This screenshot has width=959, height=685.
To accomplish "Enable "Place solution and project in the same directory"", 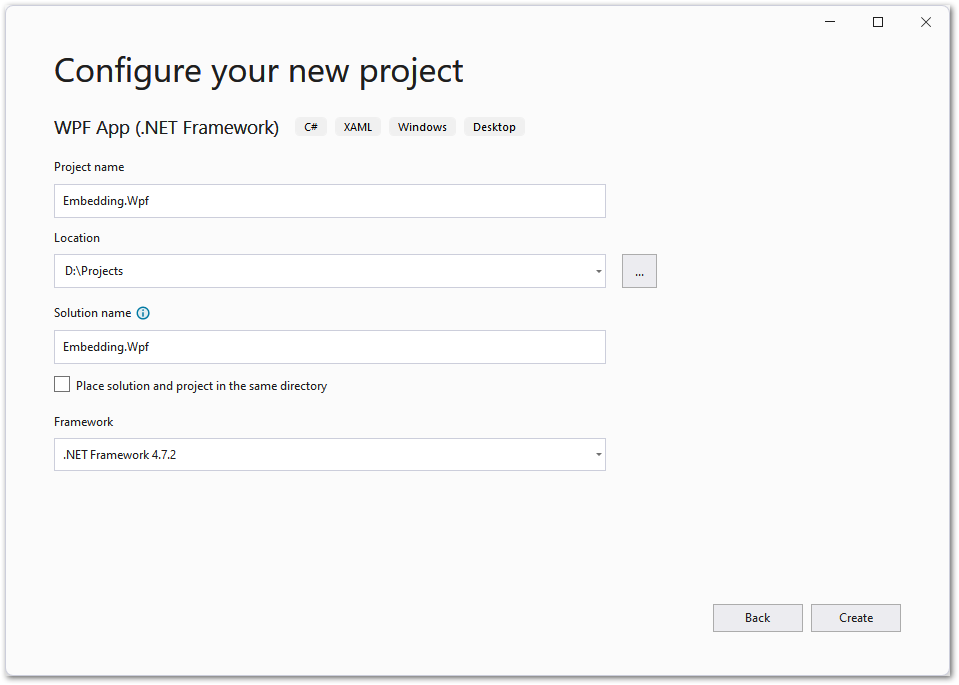I will coord(61,383).
